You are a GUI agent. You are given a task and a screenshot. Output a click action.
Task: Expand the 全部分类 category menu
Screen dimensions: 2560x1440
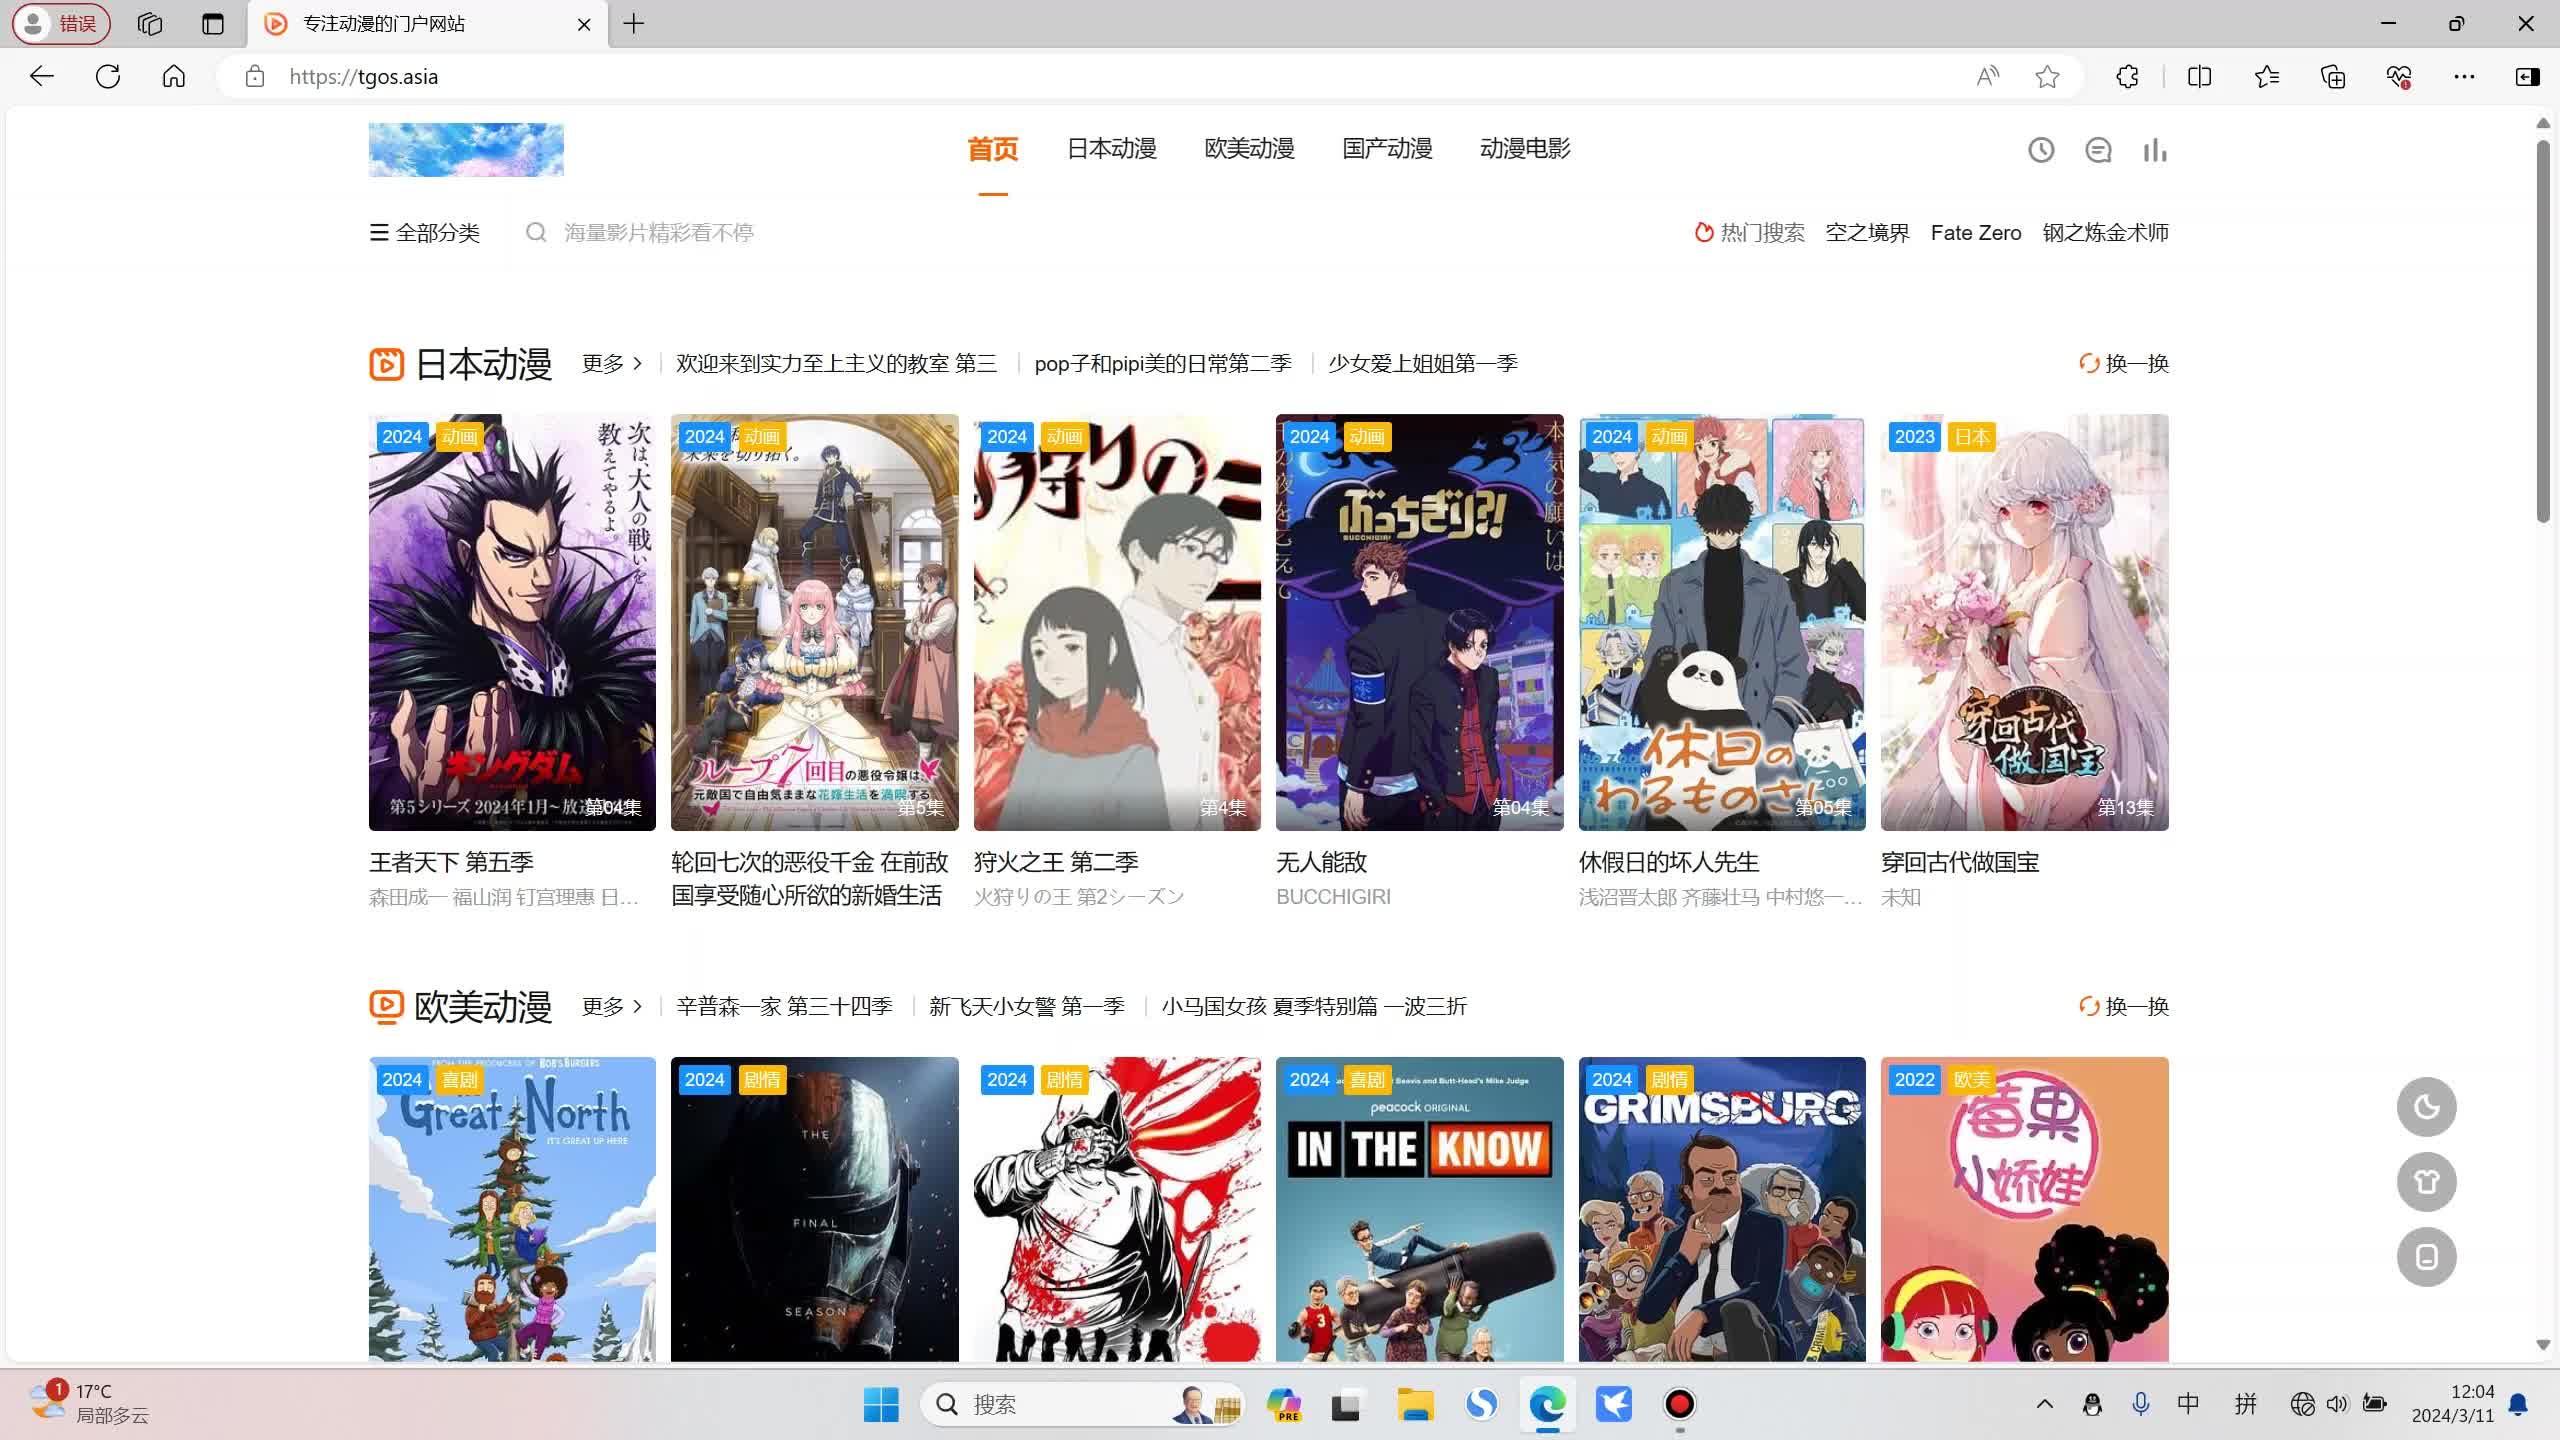(425, 233)
